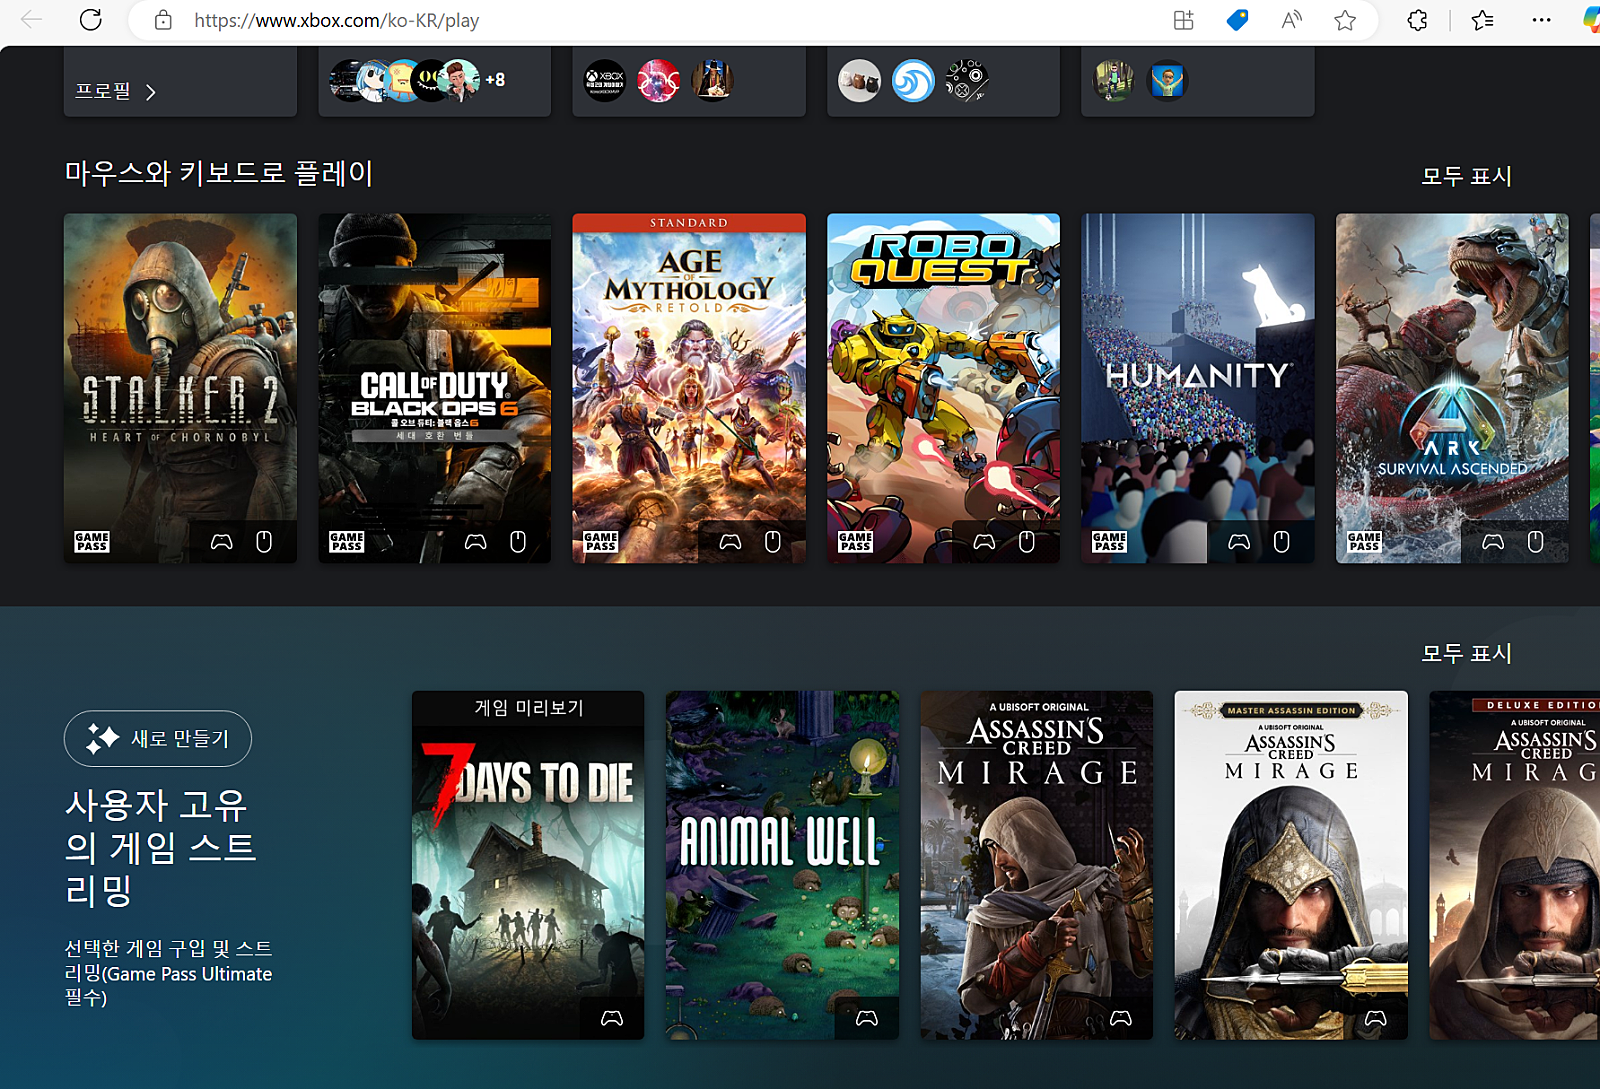Click the xbox.com address bar
1600x1089 pixels.
coord(336,20)
